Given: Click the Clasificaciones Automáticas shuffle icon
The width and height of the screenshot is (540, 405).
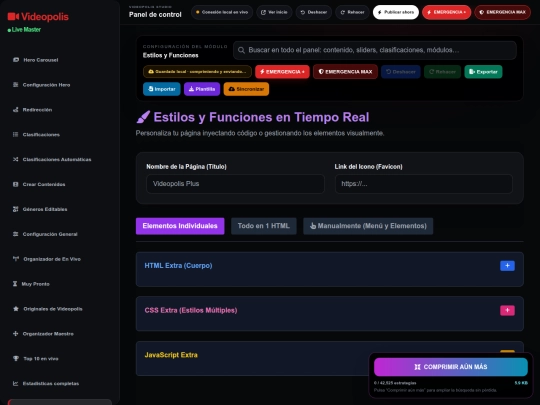Looking at the screenshot, I should click(15, 159).
